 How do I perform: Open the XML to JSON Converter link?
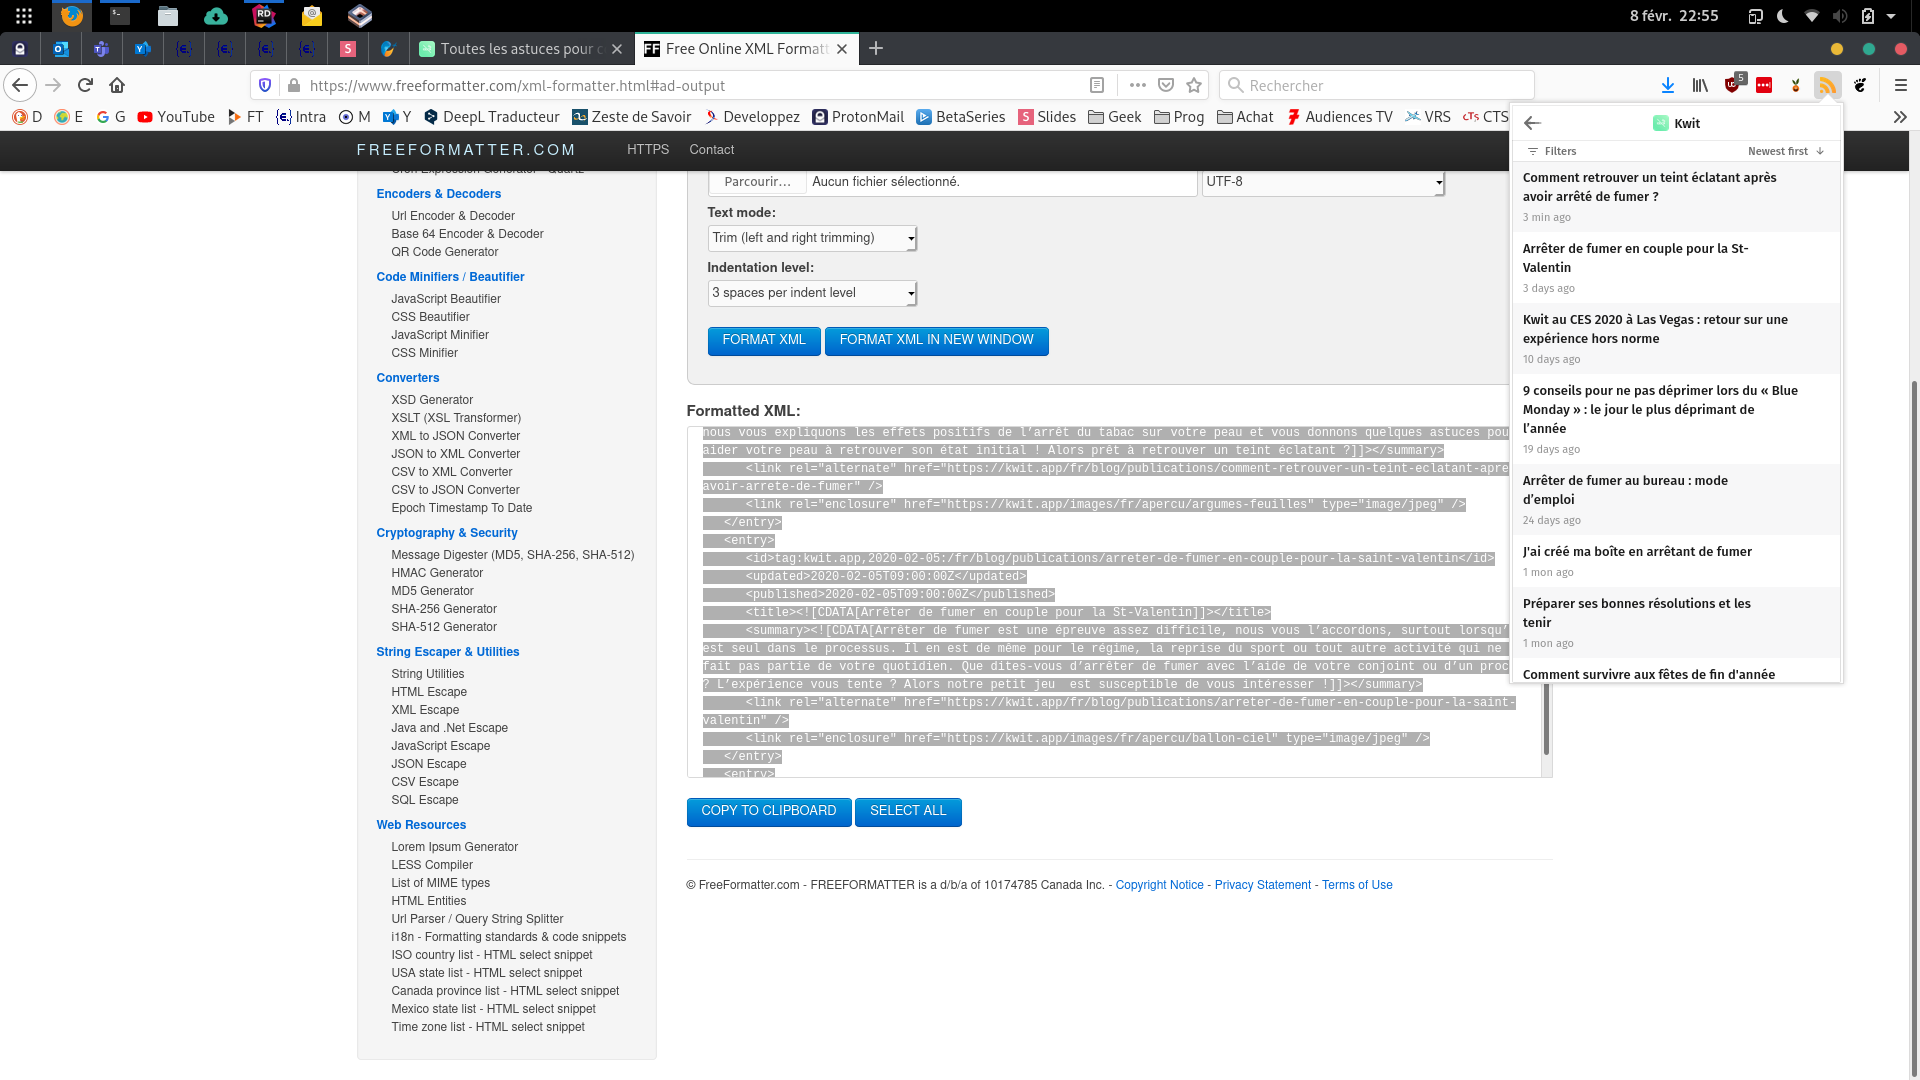click(455, 436)
